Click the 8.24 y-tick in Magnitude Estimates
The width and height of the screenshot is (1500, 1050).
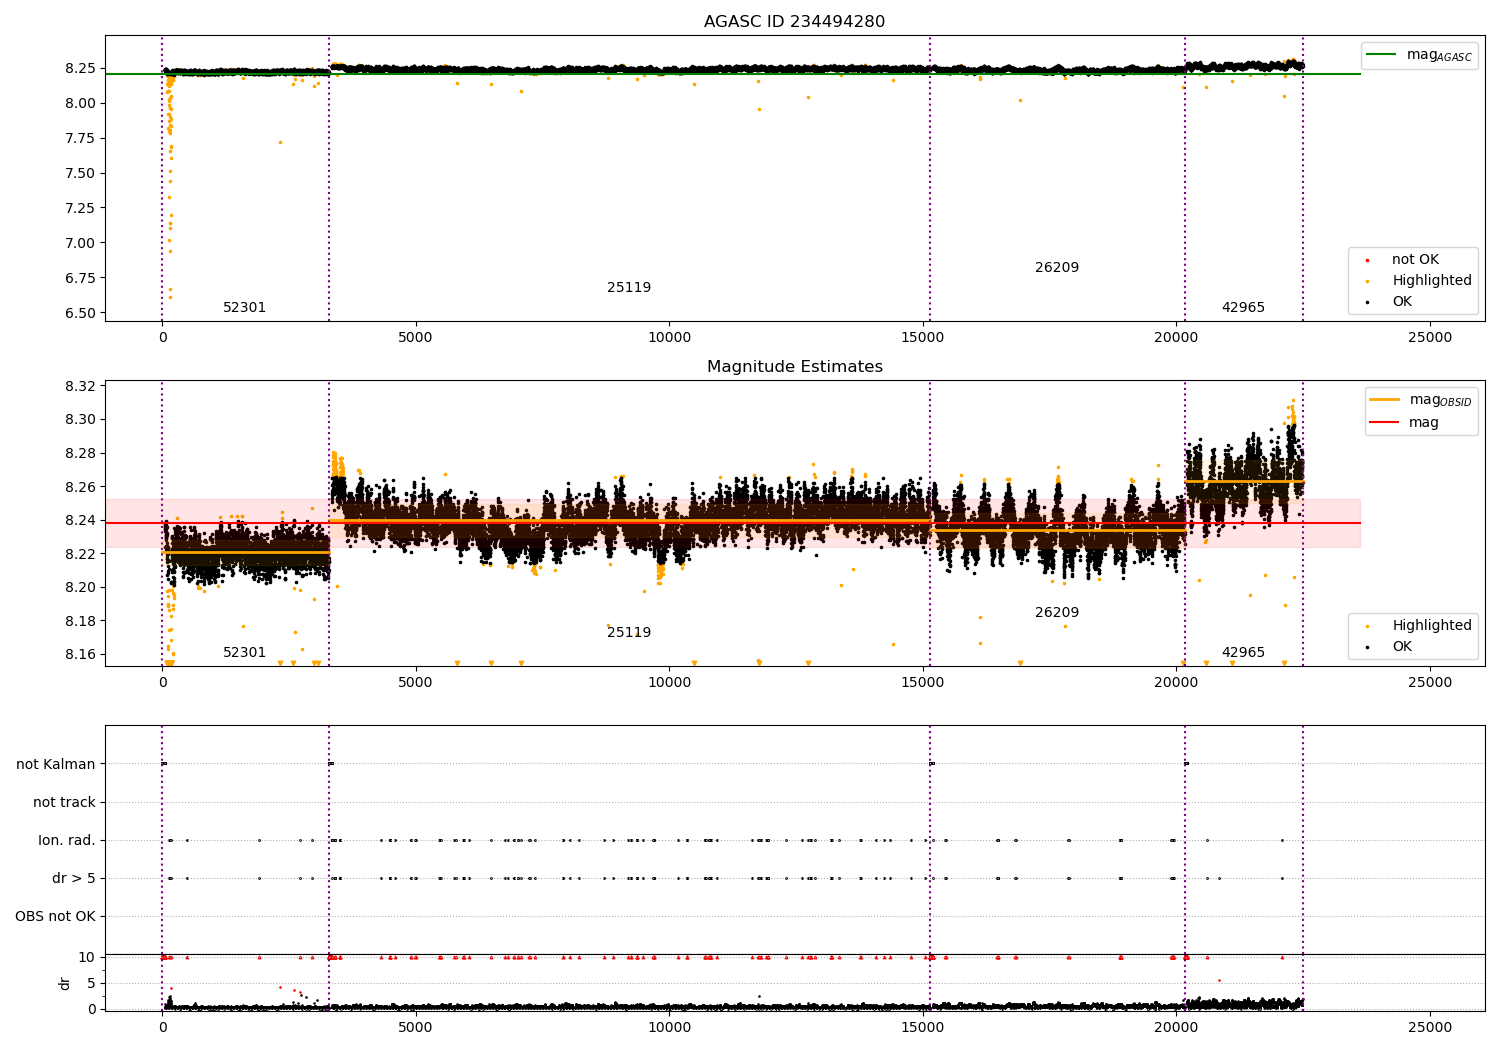[x=80, y=521]
